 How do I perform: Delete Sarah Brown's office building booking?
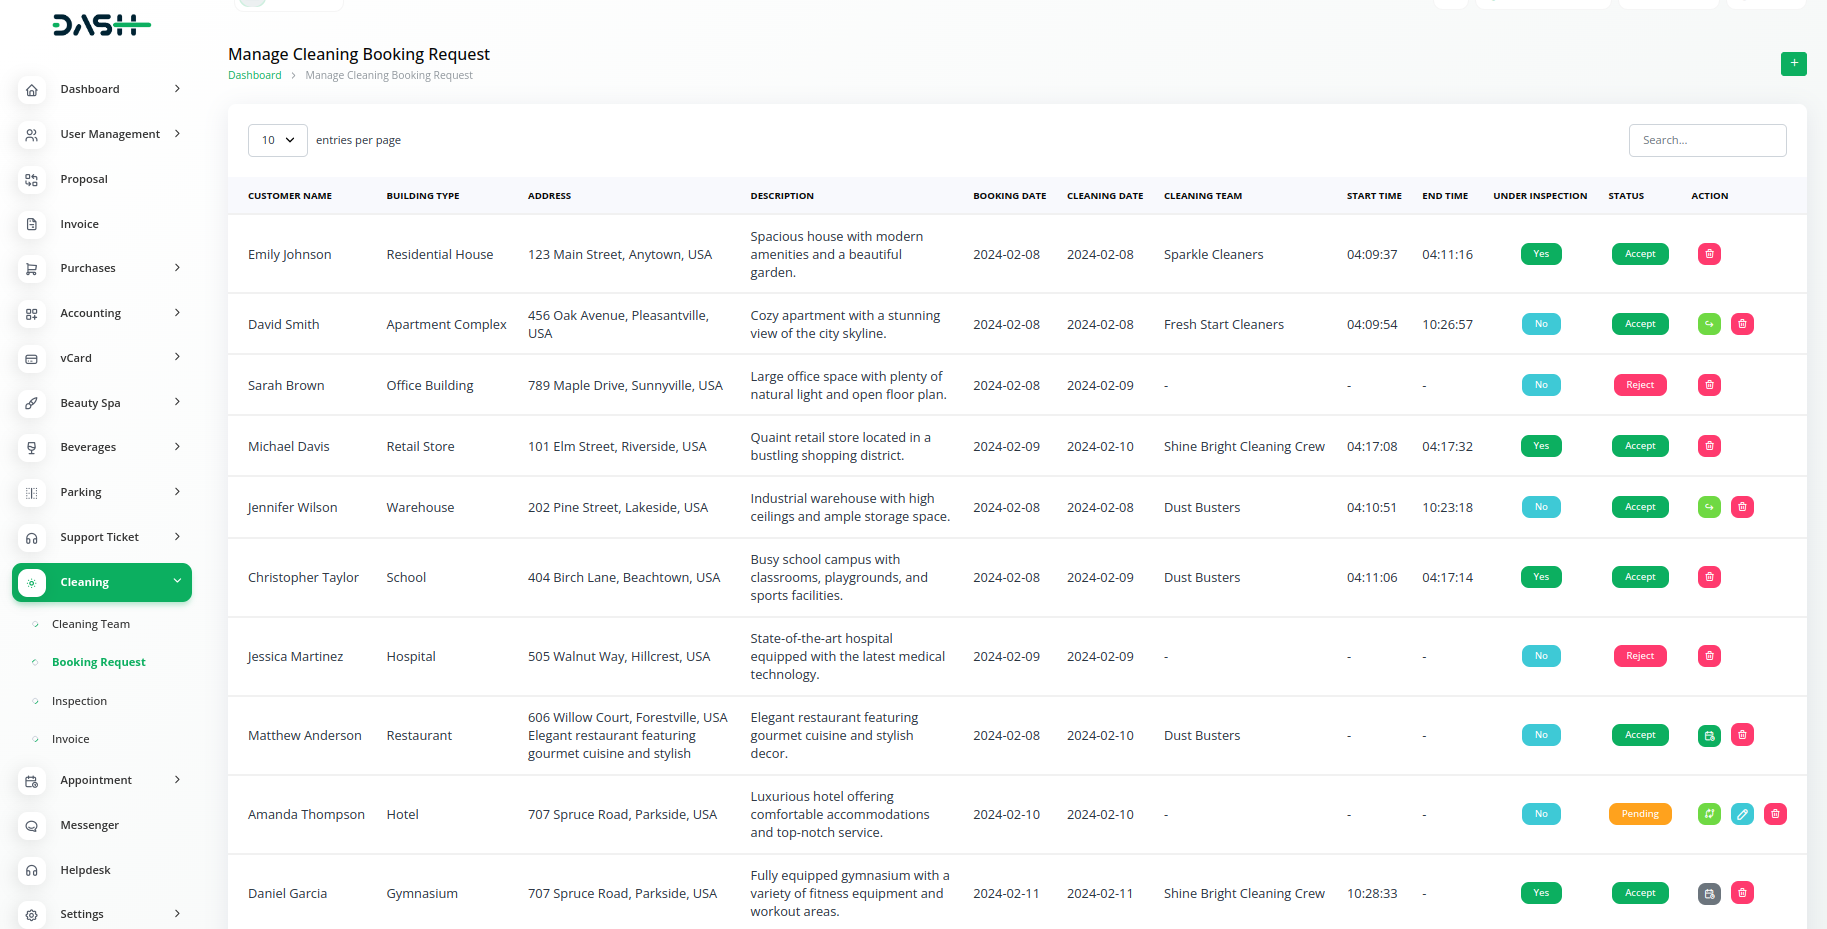click(1709, 385)
